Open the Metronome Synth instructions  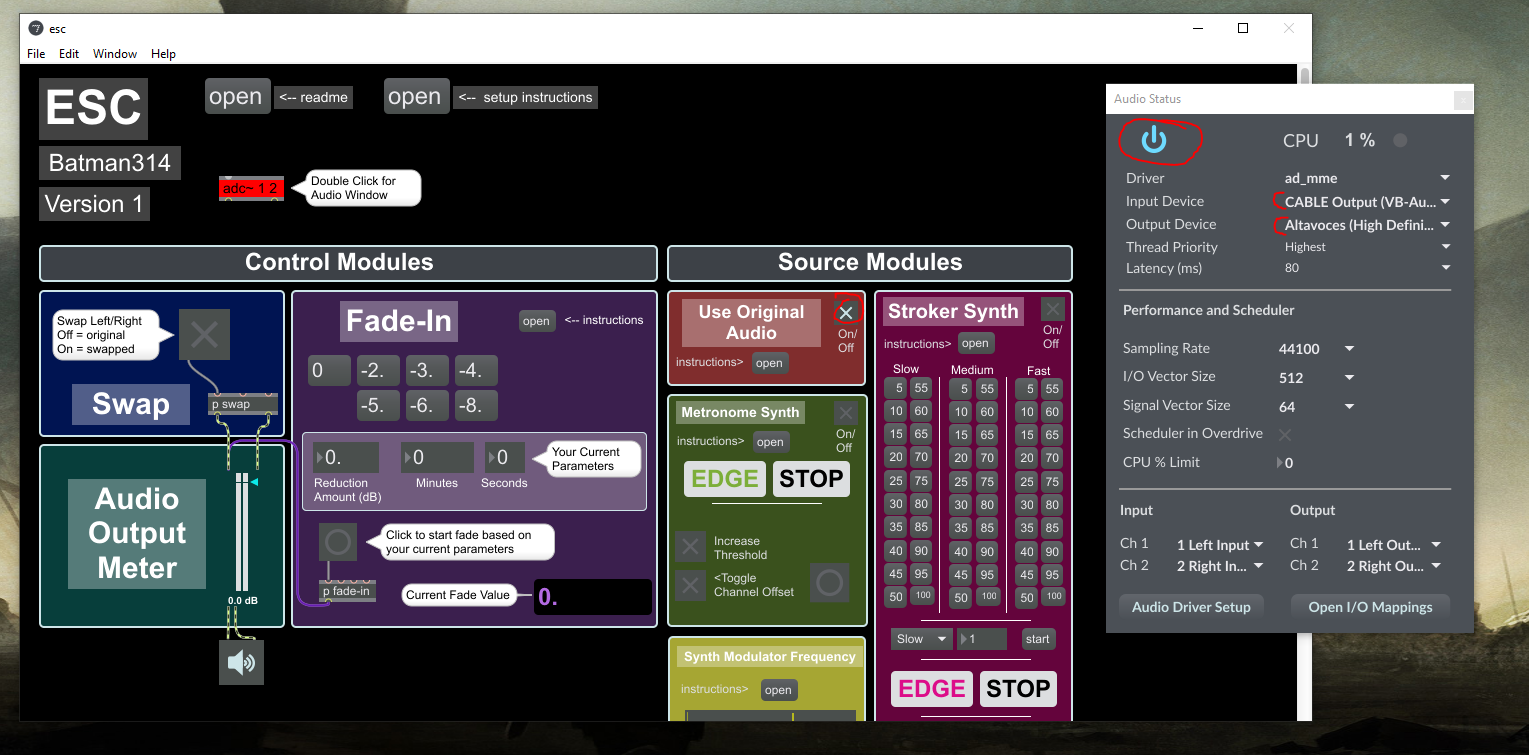pos(770,442)
